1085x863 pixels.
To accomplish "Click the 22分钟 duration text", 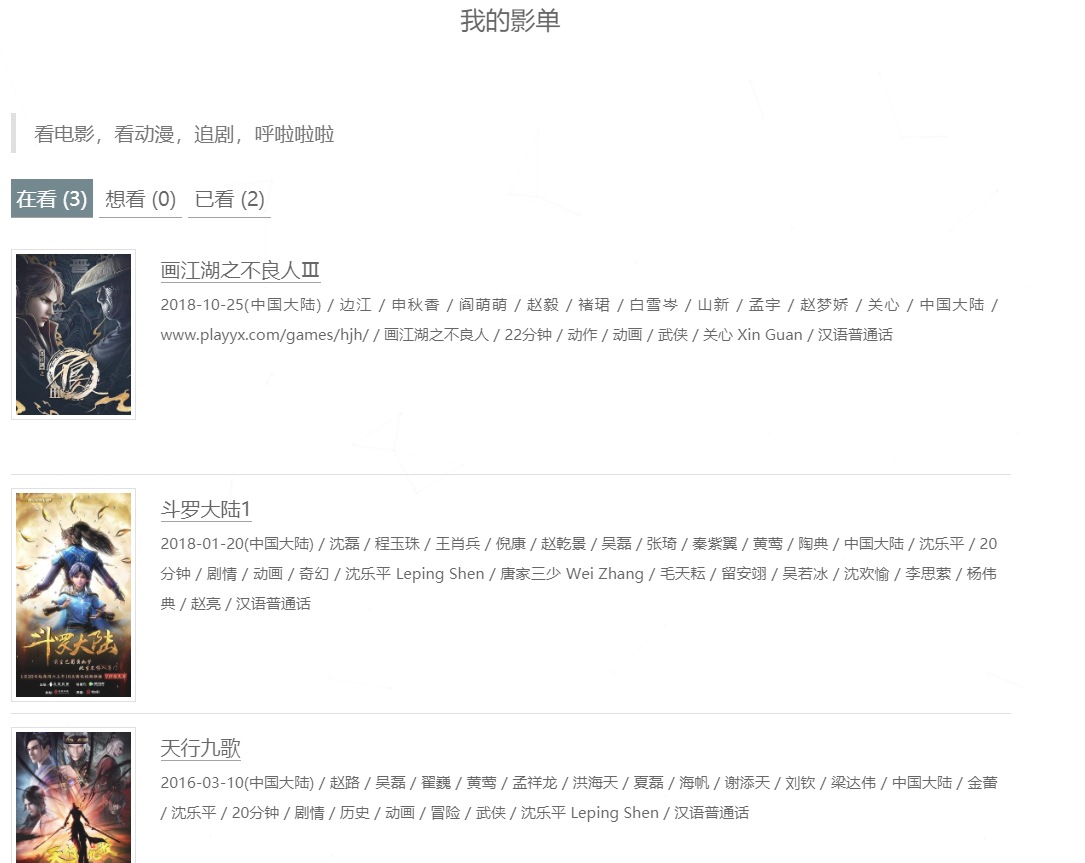I will click(x=528, y=335).
